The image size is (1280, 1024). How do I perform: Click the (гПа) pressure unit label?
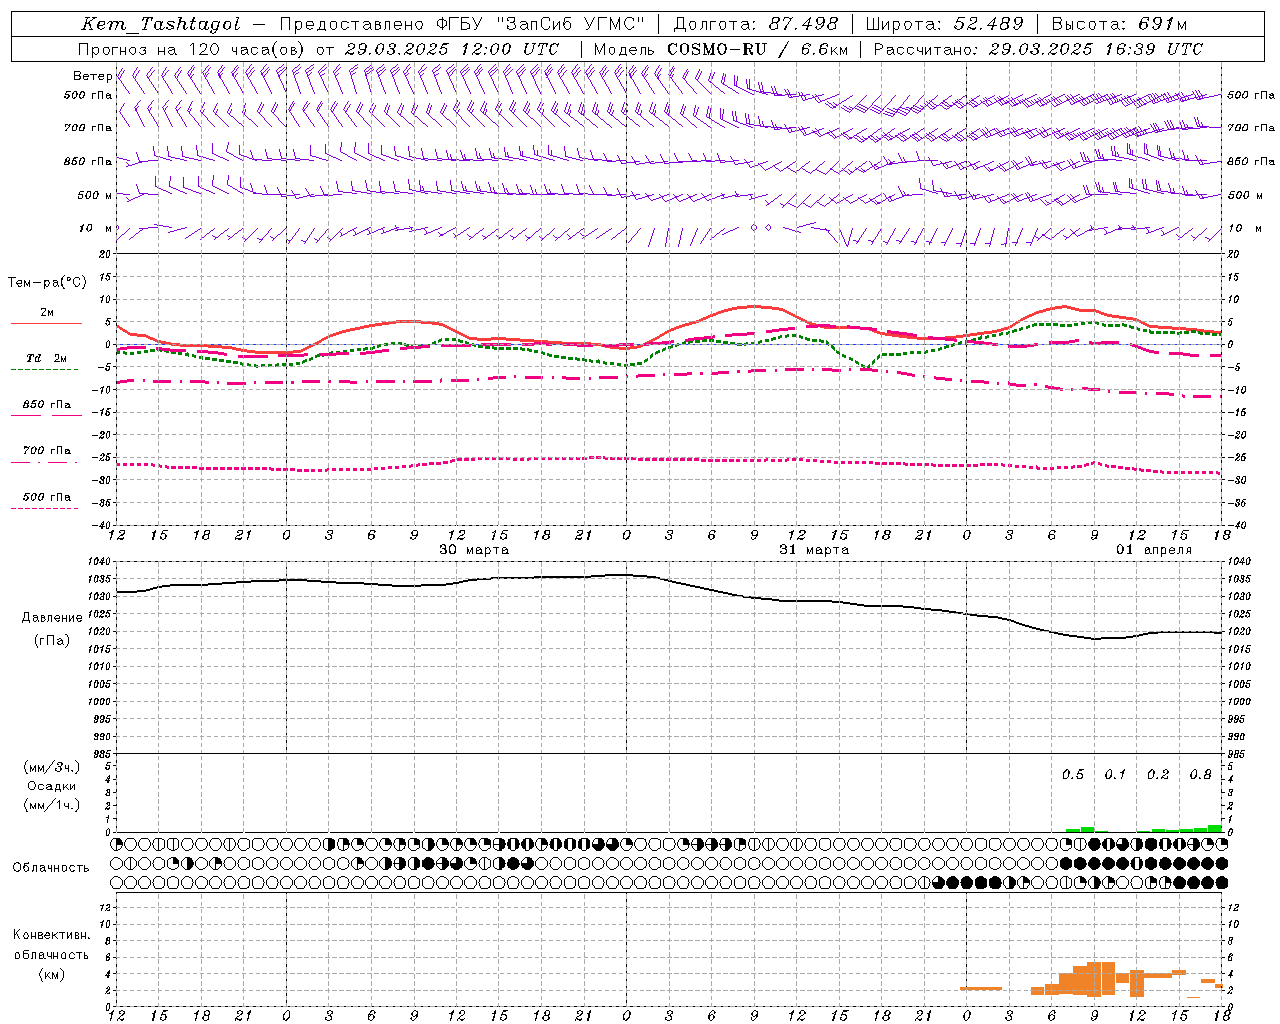pos(52,641)
